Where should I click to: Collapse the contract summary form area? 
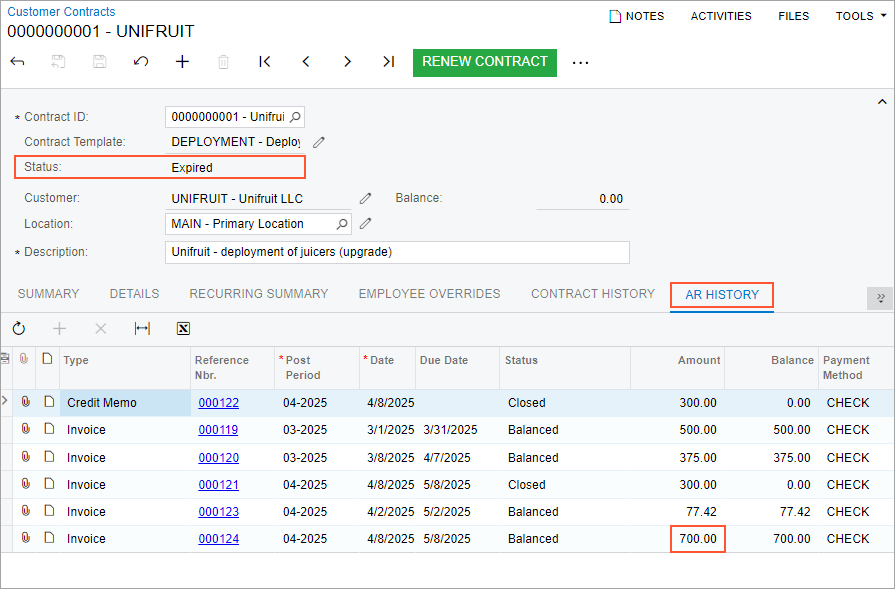pos(882,102)
